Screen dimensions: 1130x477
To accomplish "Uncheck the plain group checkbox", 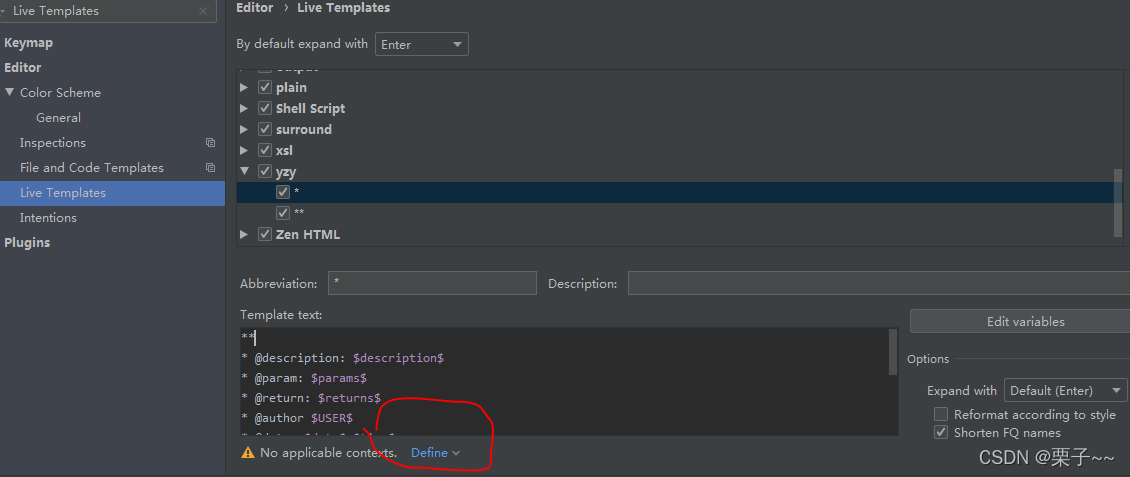I will pos(264,87).
